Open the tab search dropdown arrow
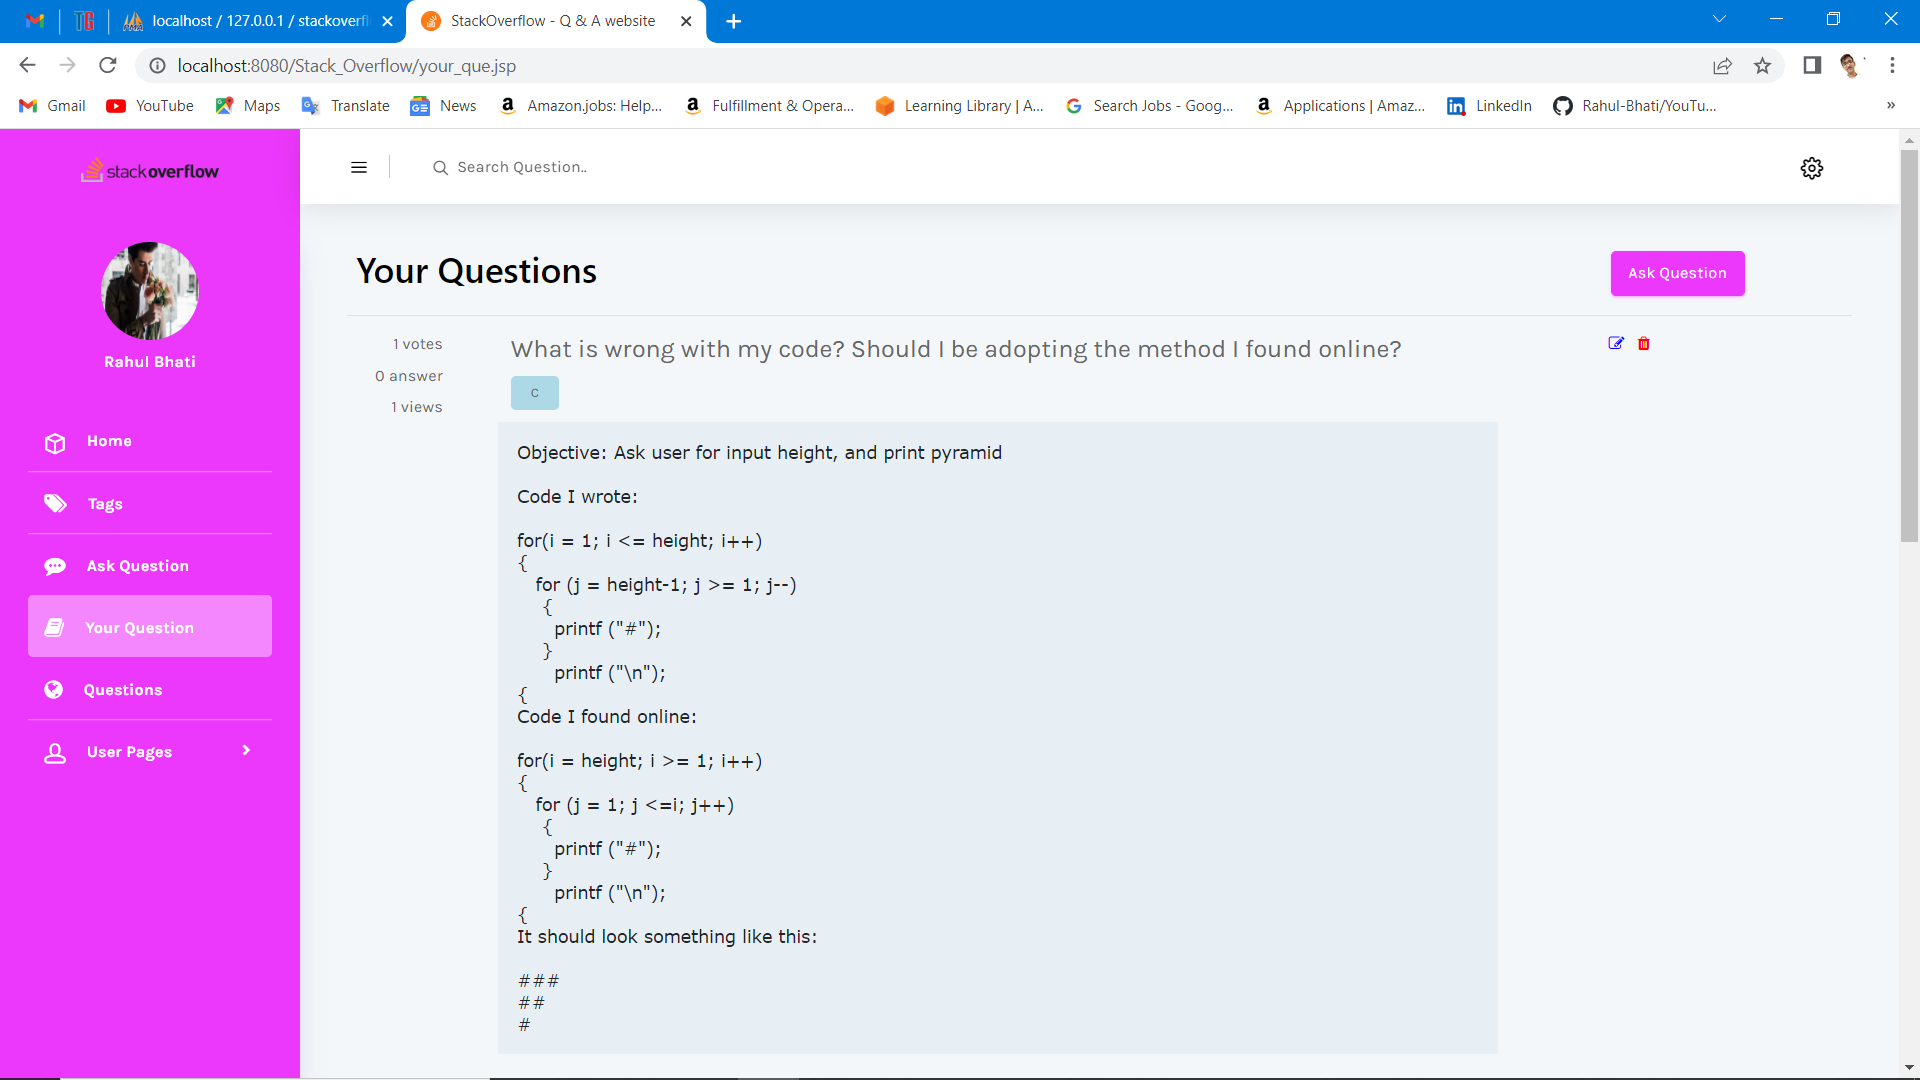 pyautogui.click(x=1719, y=20)
